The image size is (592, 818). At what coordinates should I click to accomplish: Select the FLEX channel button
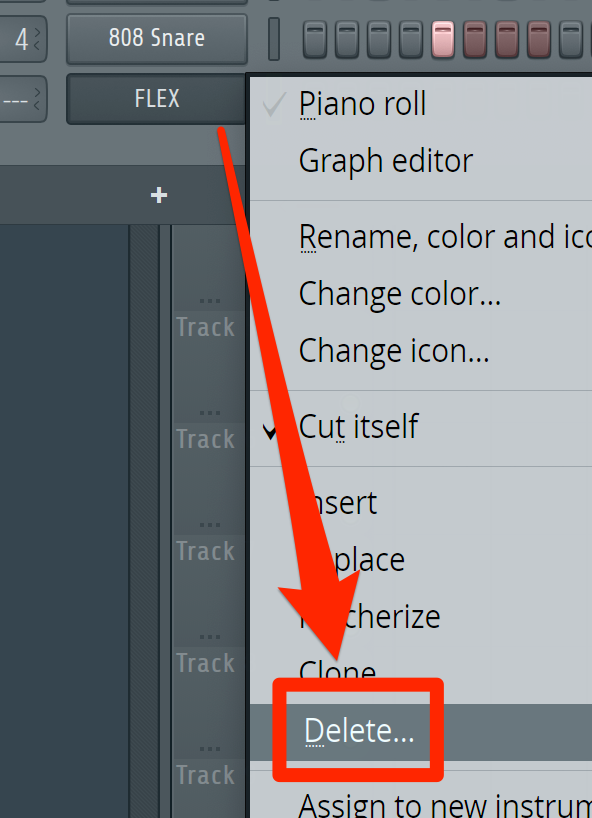156,99
